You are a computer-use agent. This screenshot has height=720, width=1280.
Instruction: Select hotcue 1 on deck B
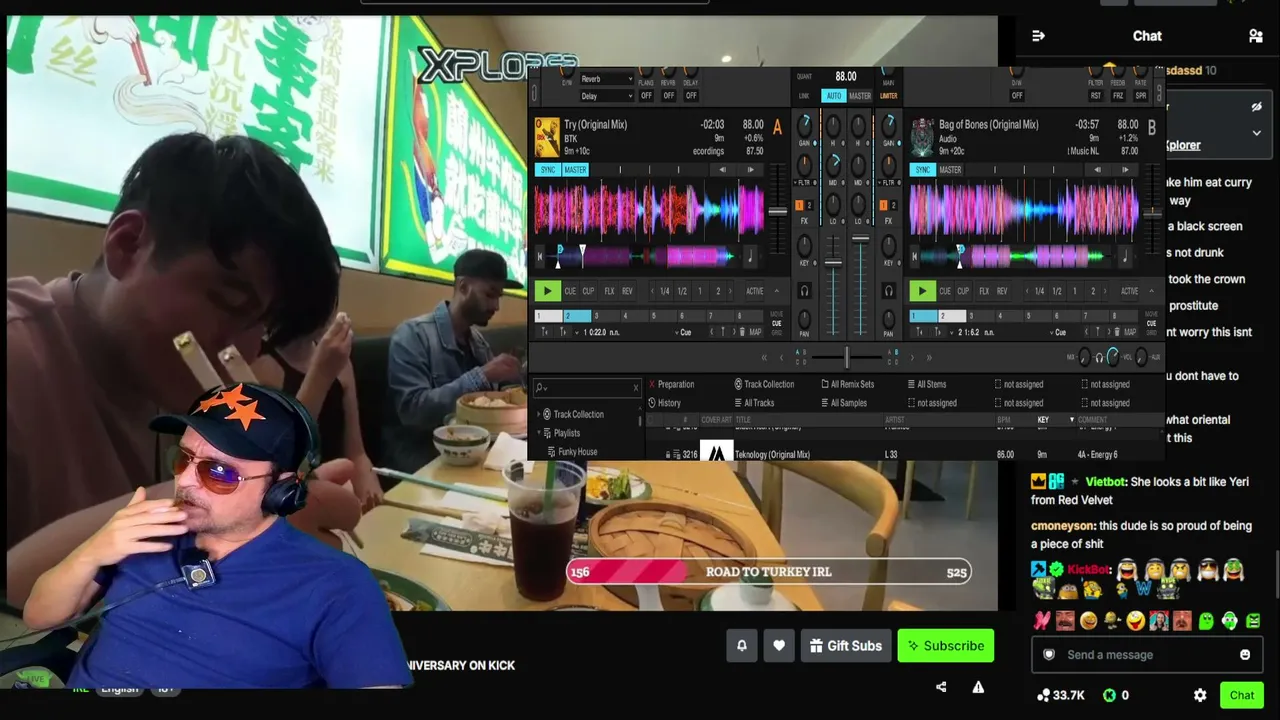pos(924,316)
